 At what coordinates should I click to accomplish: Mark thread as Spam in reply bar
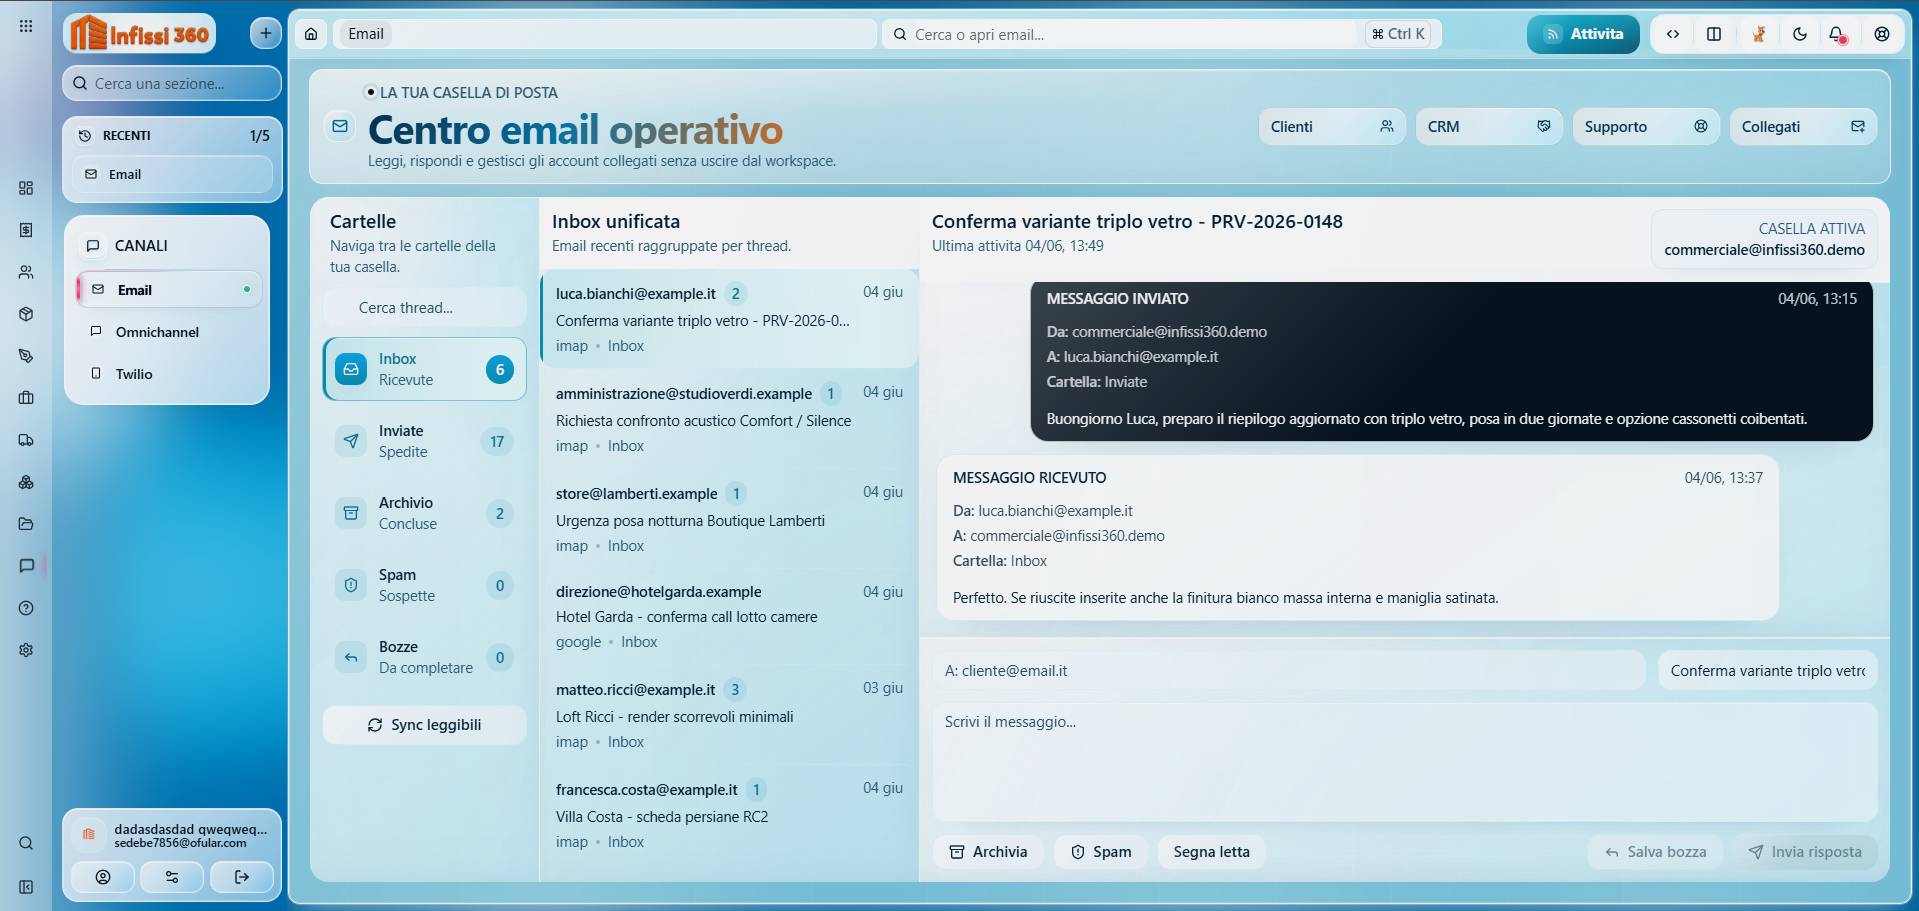(1101, 852)
